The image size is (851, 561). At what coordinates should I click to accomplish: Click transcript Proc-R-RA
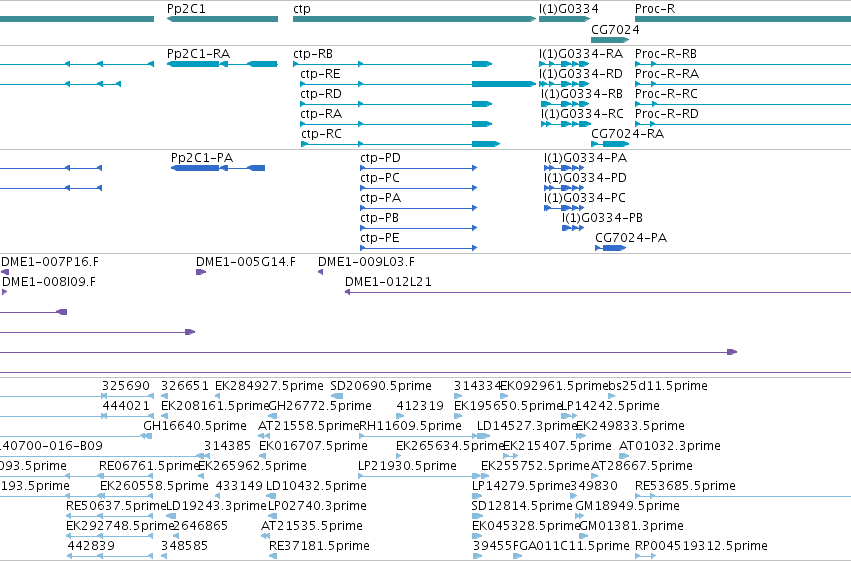(x=667, y=74)
